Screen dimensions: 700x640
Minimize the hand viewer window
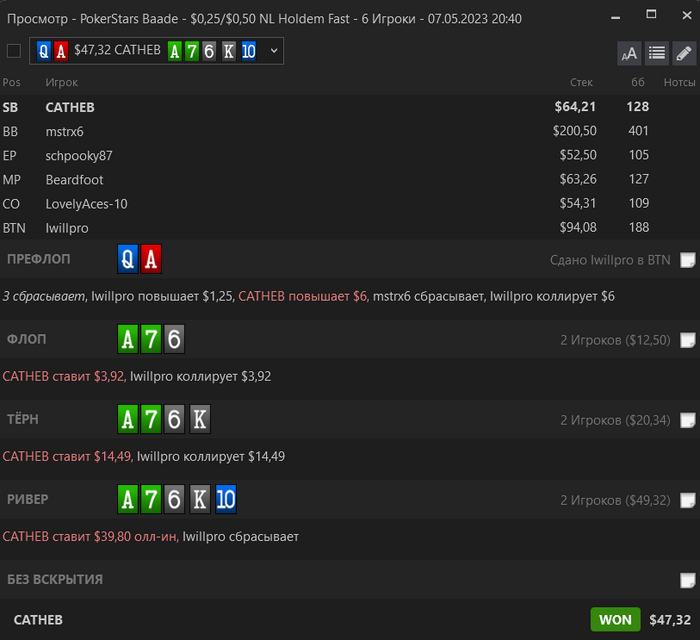pos(616,17)
